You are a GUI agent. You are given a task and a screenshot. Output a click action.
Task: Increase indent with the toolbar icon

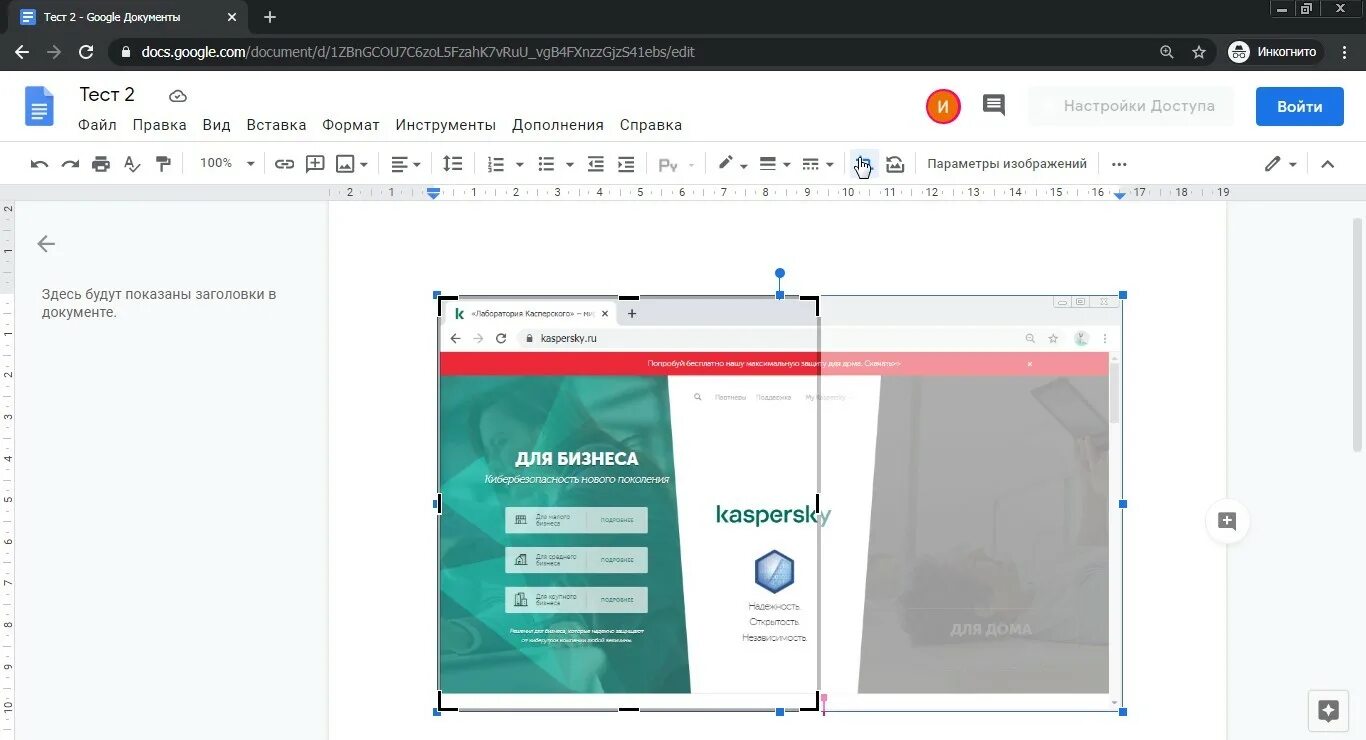point(626,164)
